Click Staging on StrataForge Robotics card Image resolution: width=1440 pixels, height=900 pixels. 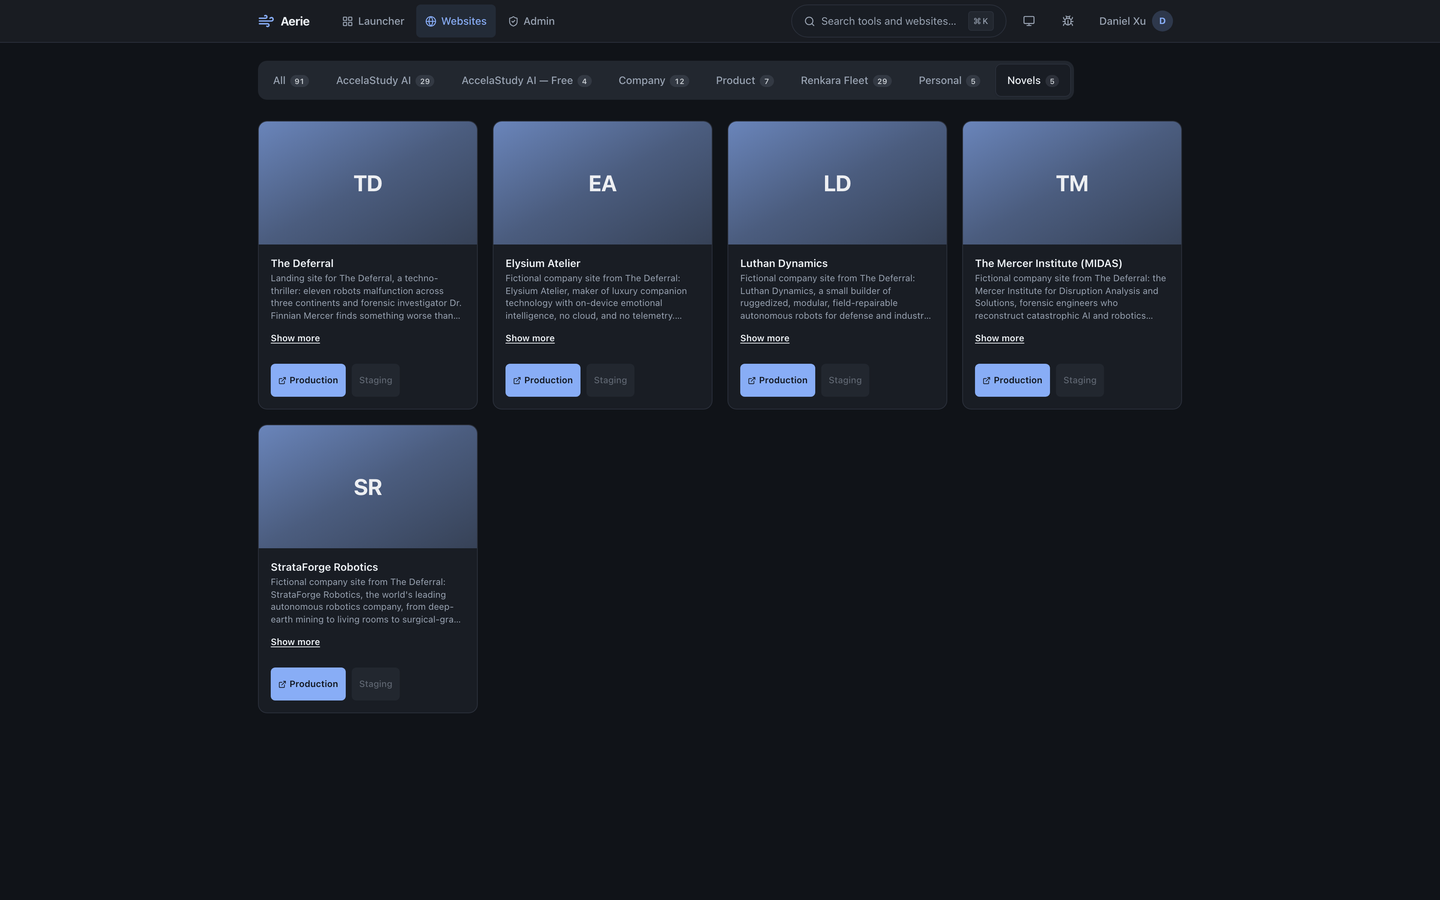[x=376, y=684]
